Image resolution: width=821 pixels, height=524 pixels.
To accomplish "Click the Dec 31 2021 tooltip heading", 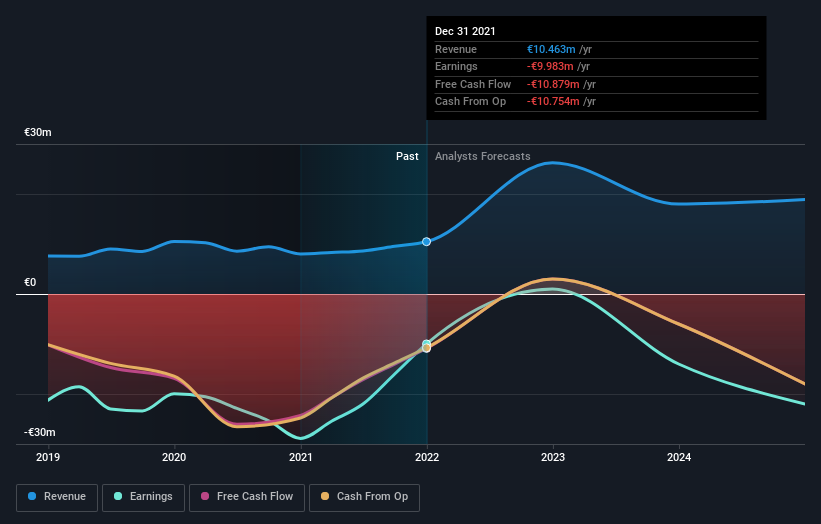I will click(465, 31).
